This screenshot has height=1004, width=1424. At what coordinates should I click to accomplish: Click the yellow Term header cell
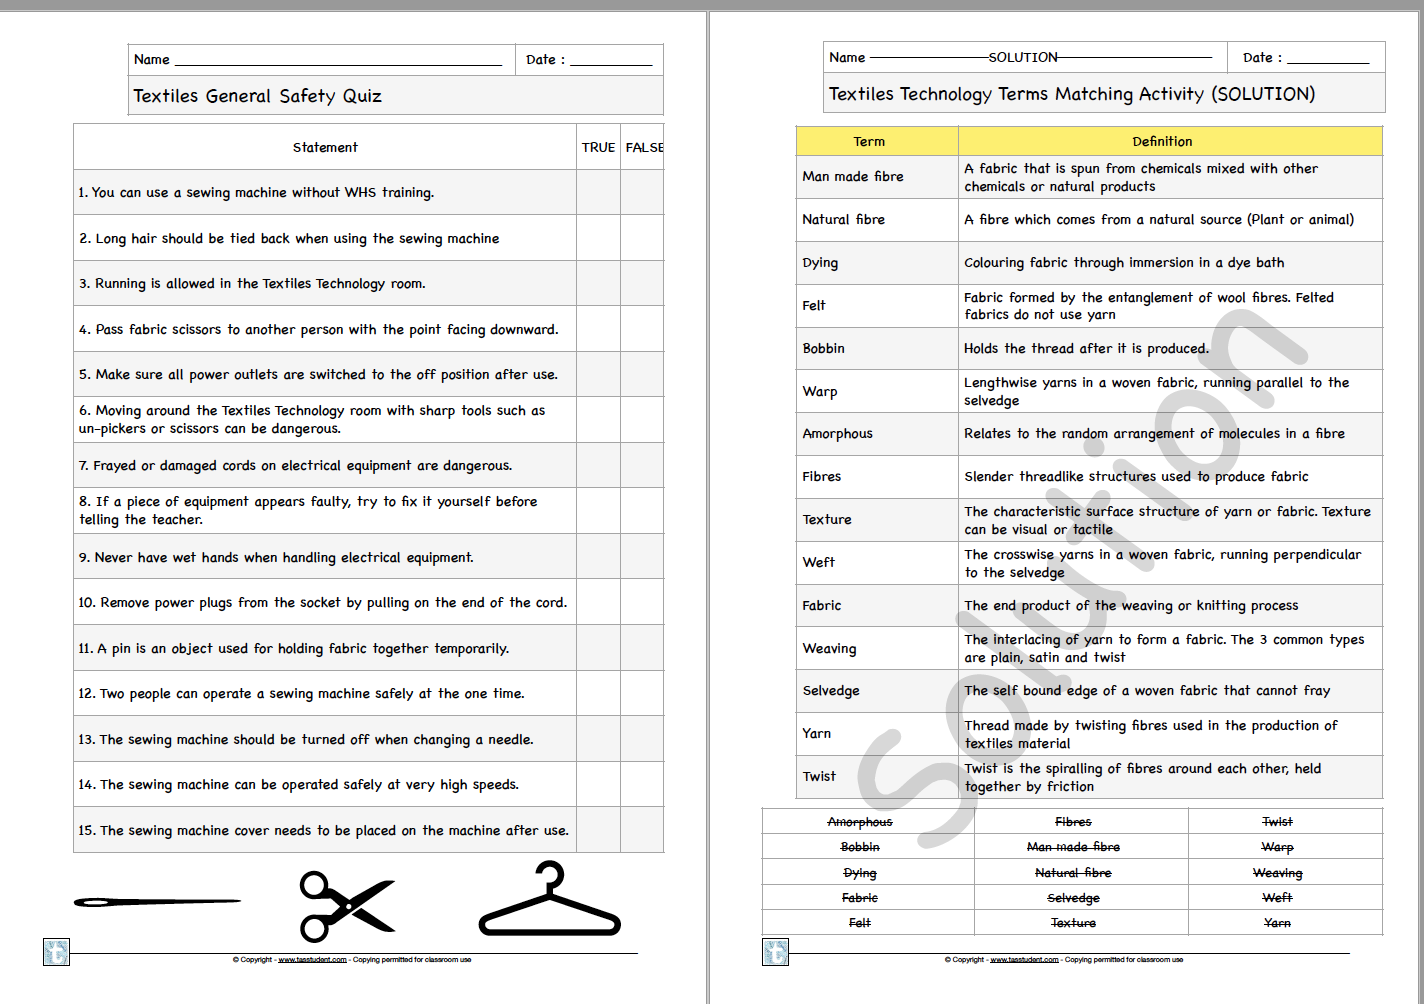coord(869,141)
